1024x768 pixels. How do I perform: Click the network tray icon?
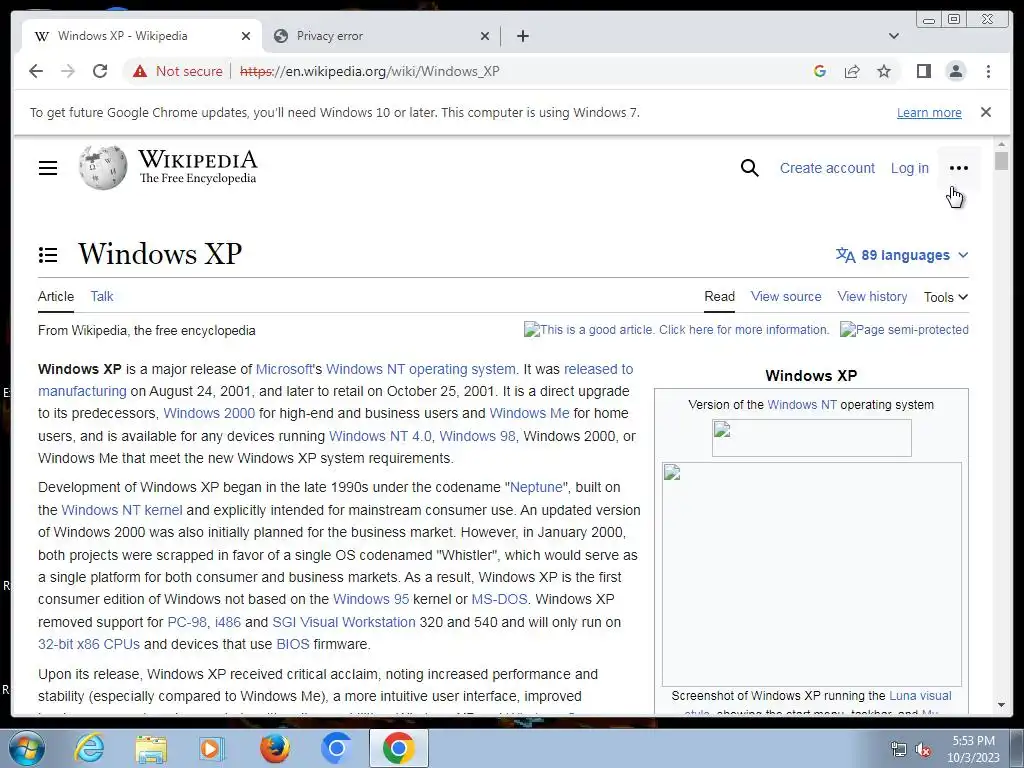899,750
